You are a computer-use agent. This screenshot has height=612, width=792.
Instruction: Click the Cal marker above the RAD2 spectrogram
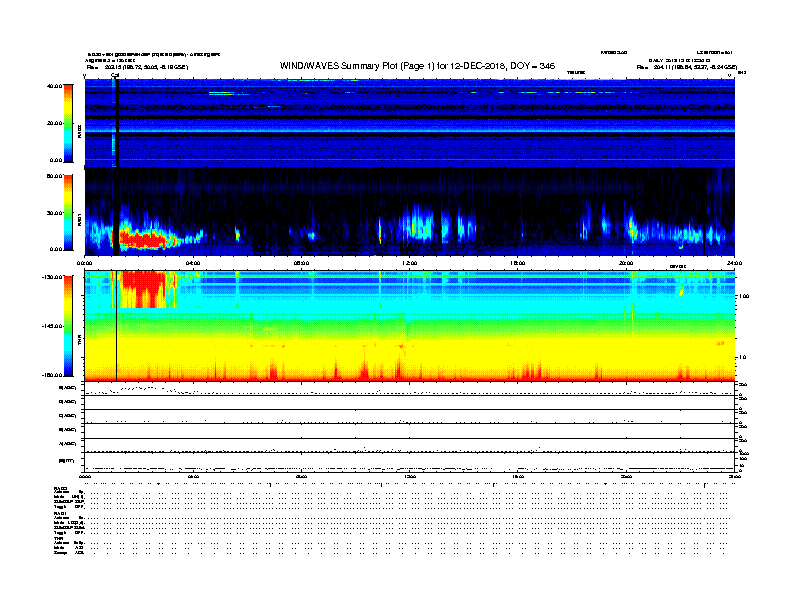coord(115,76)
